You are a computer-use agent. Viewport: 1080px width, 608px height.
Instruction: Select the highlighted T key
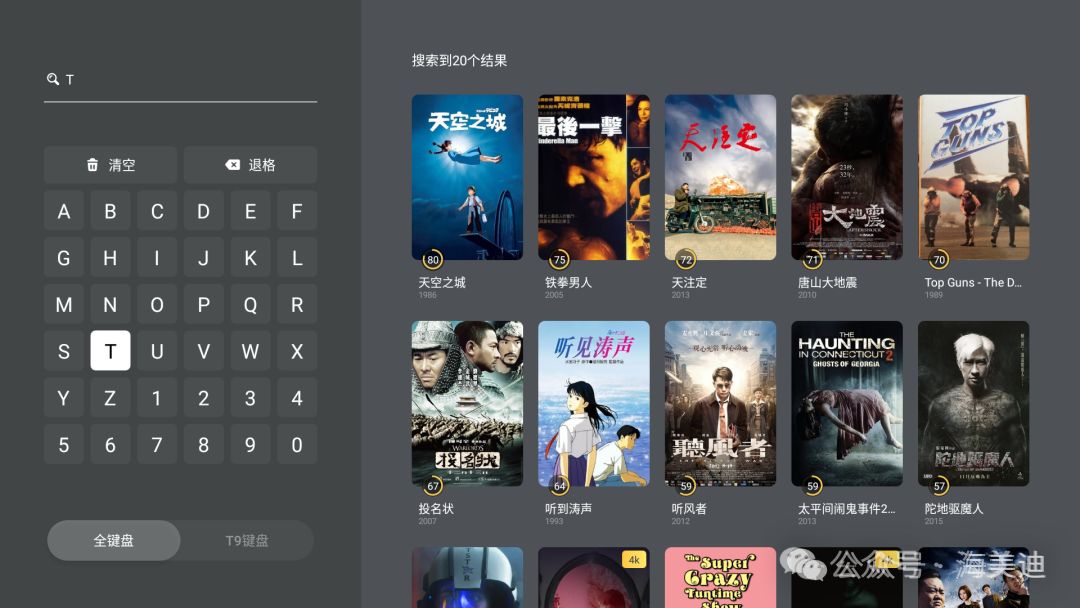coord(110,351)
